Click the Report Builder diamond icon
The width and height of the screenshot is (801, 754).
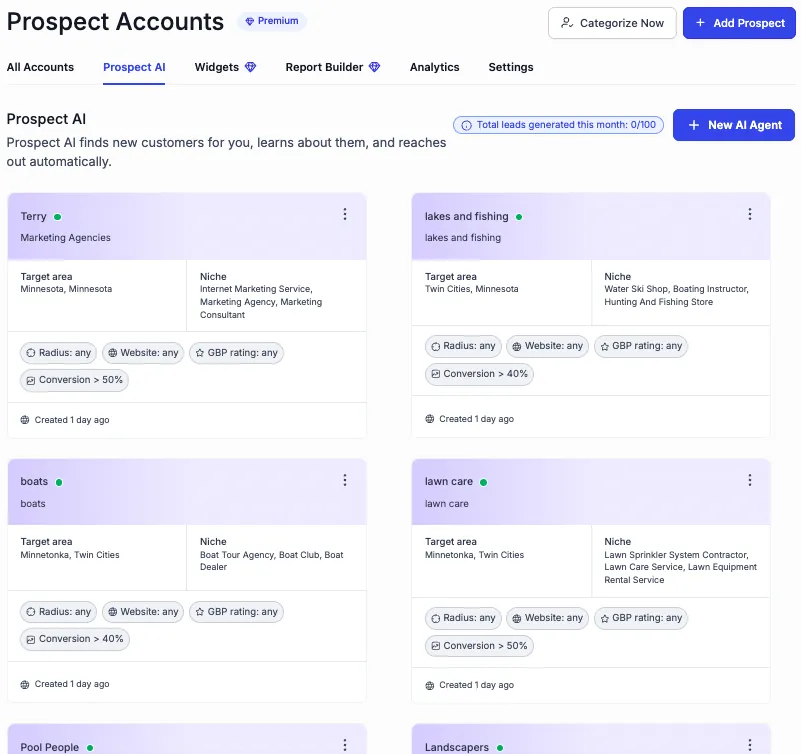[375, 67]
